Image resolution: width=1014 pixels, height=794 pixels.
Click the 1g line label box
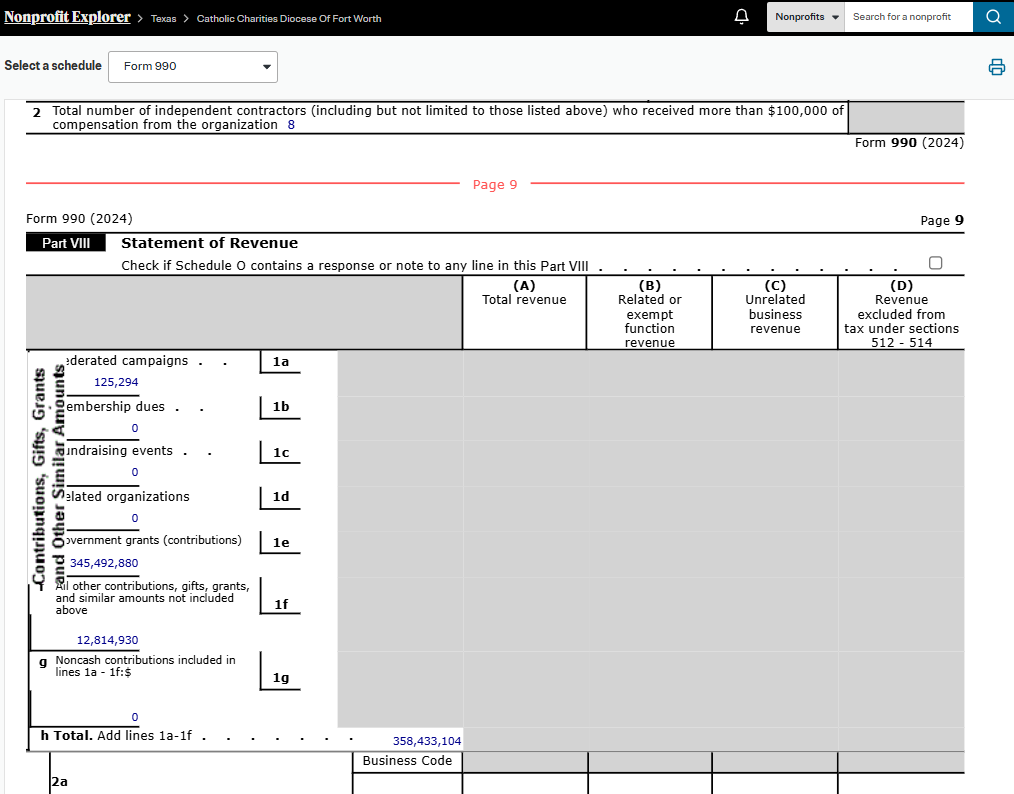pyautogui.click(x=281, y=671)
